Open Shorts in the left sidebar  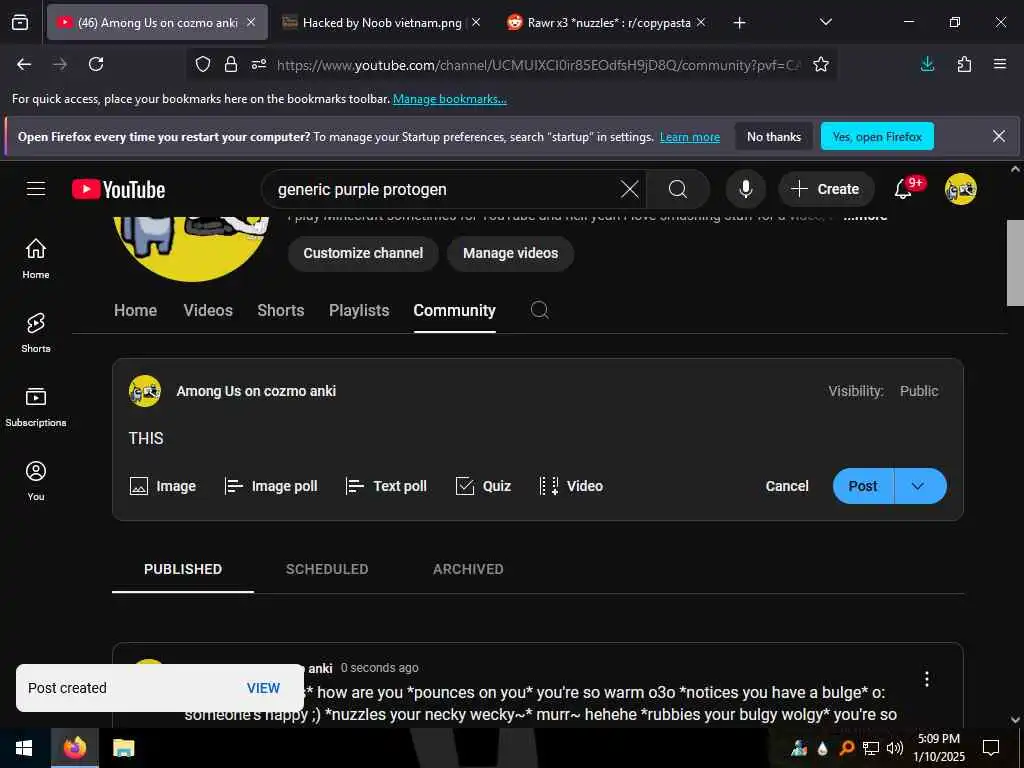pyautogui.click(x=36, y=332)
